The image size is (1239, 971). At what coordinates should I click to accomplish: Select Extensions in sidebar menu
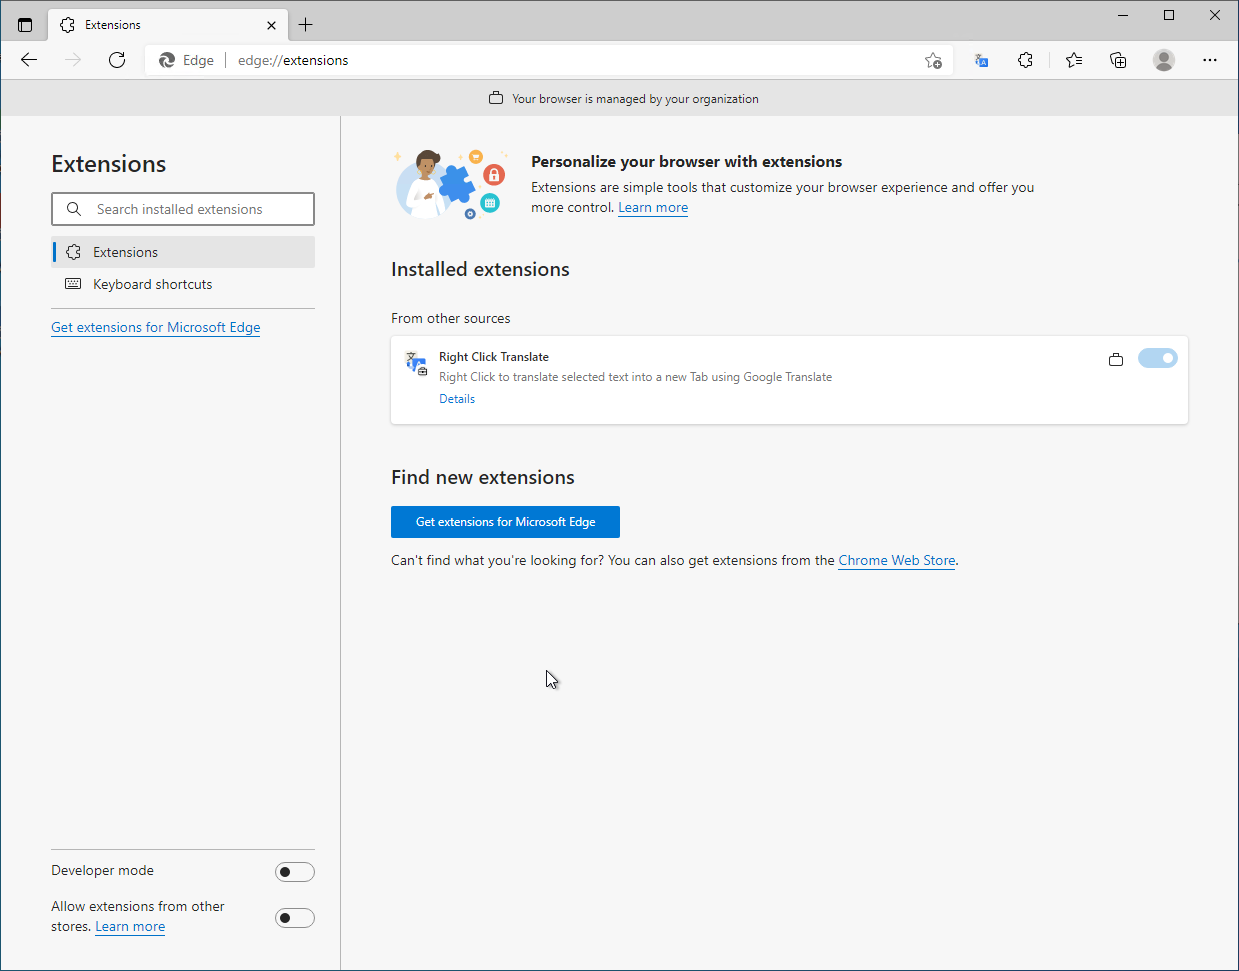[x=125, y=252]
